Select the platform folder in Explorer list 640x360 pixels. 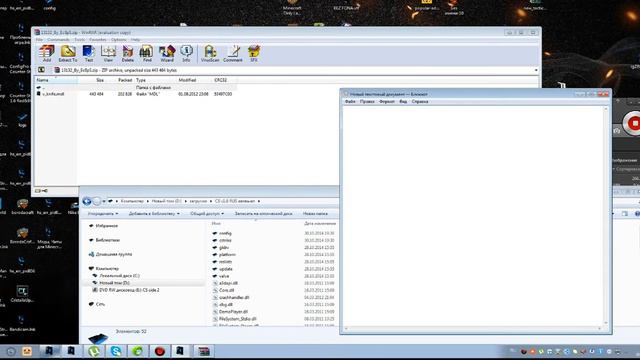[x=227, y=255]
